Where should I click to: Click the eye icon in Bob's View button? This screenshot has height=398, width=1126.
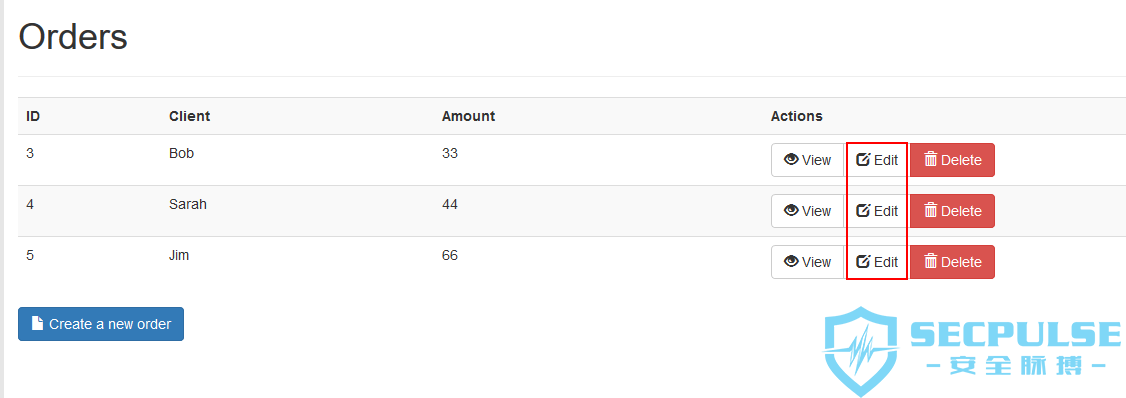[x=791, y=159]
